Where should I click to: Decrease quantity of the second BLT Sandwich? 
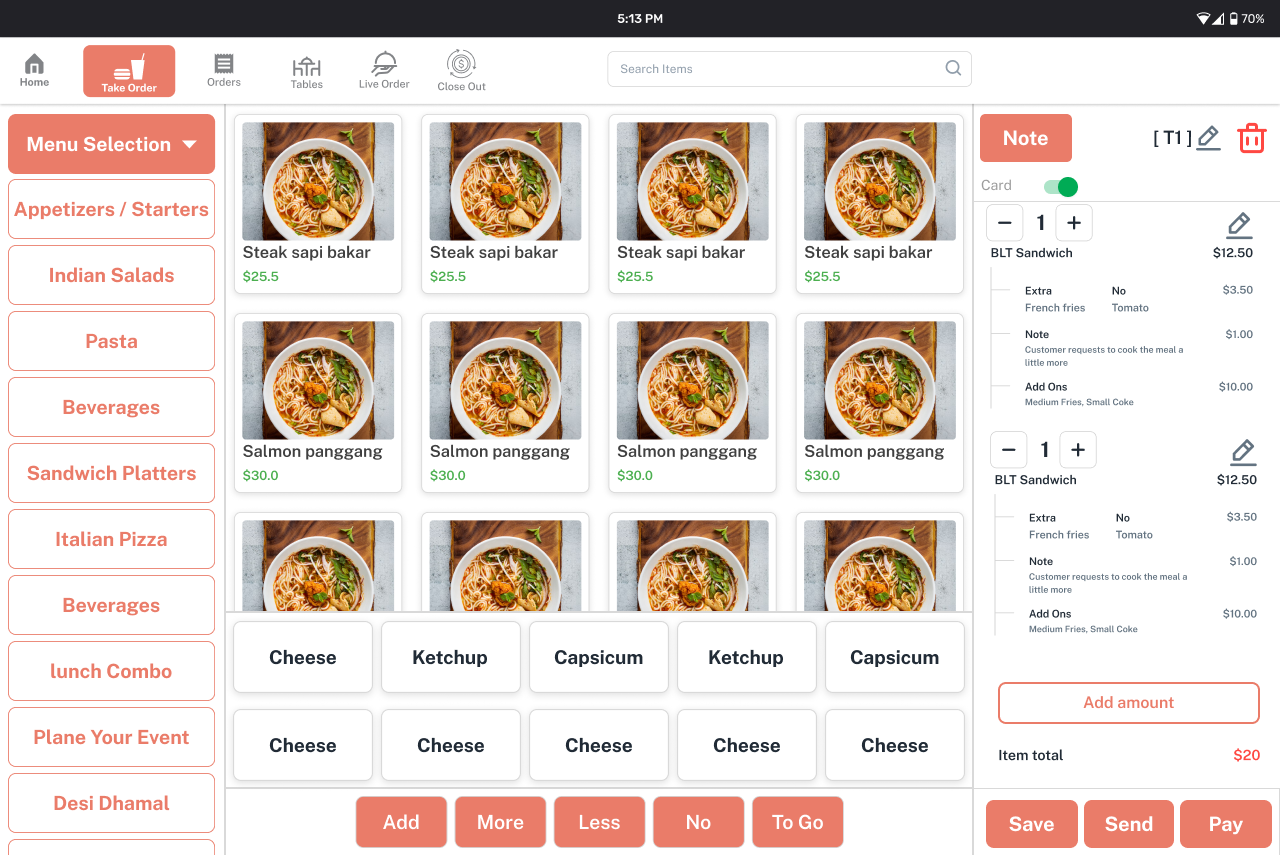(1008, 450)
